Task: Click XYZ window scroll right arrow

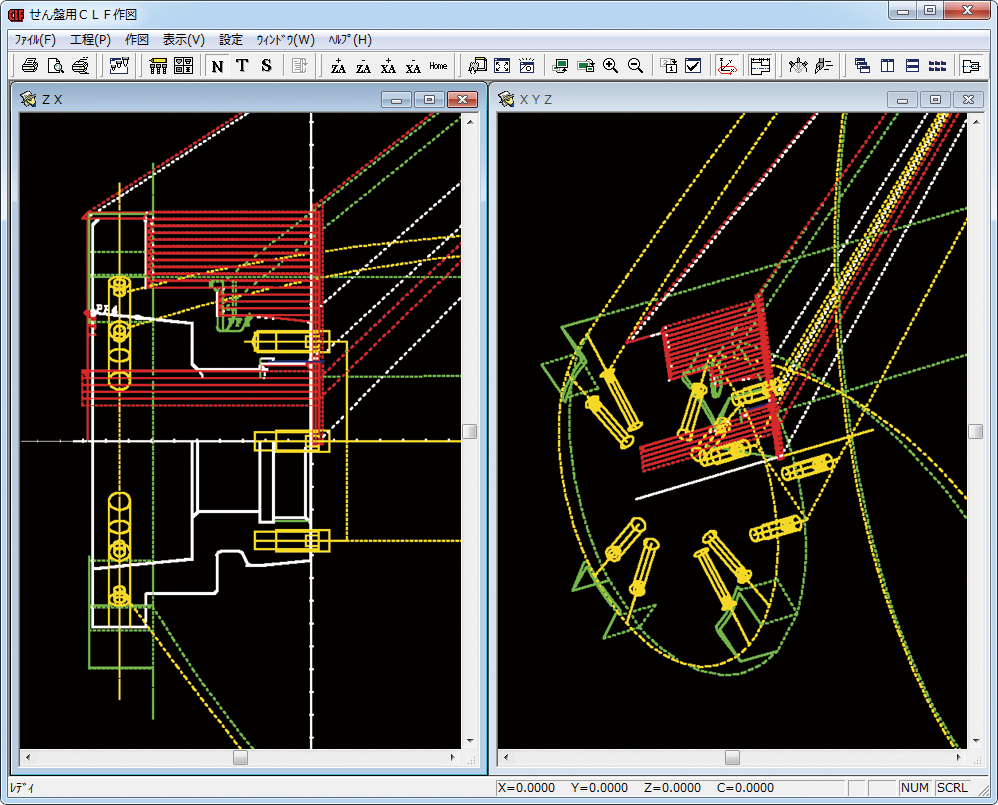Action: pos(959,757)
